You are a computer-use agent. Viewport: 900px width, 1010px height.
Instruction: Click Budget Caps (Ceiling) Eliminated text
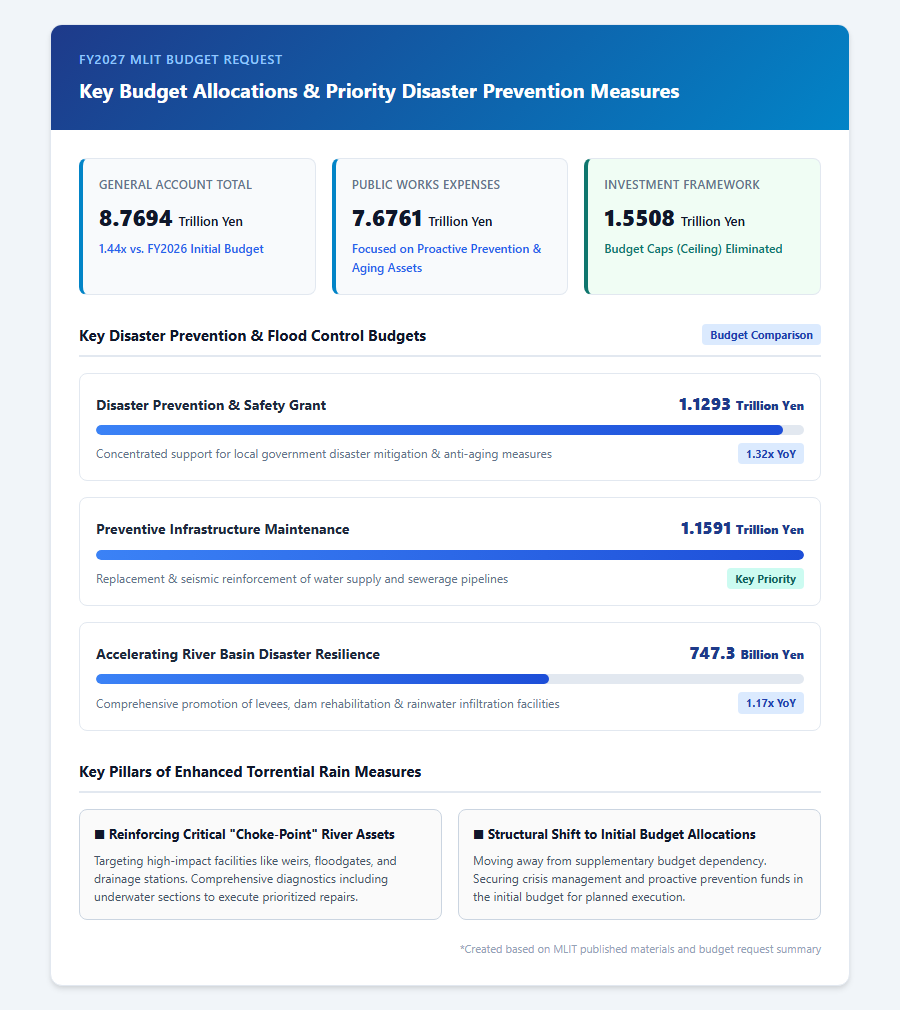click(x=693, y=249)
